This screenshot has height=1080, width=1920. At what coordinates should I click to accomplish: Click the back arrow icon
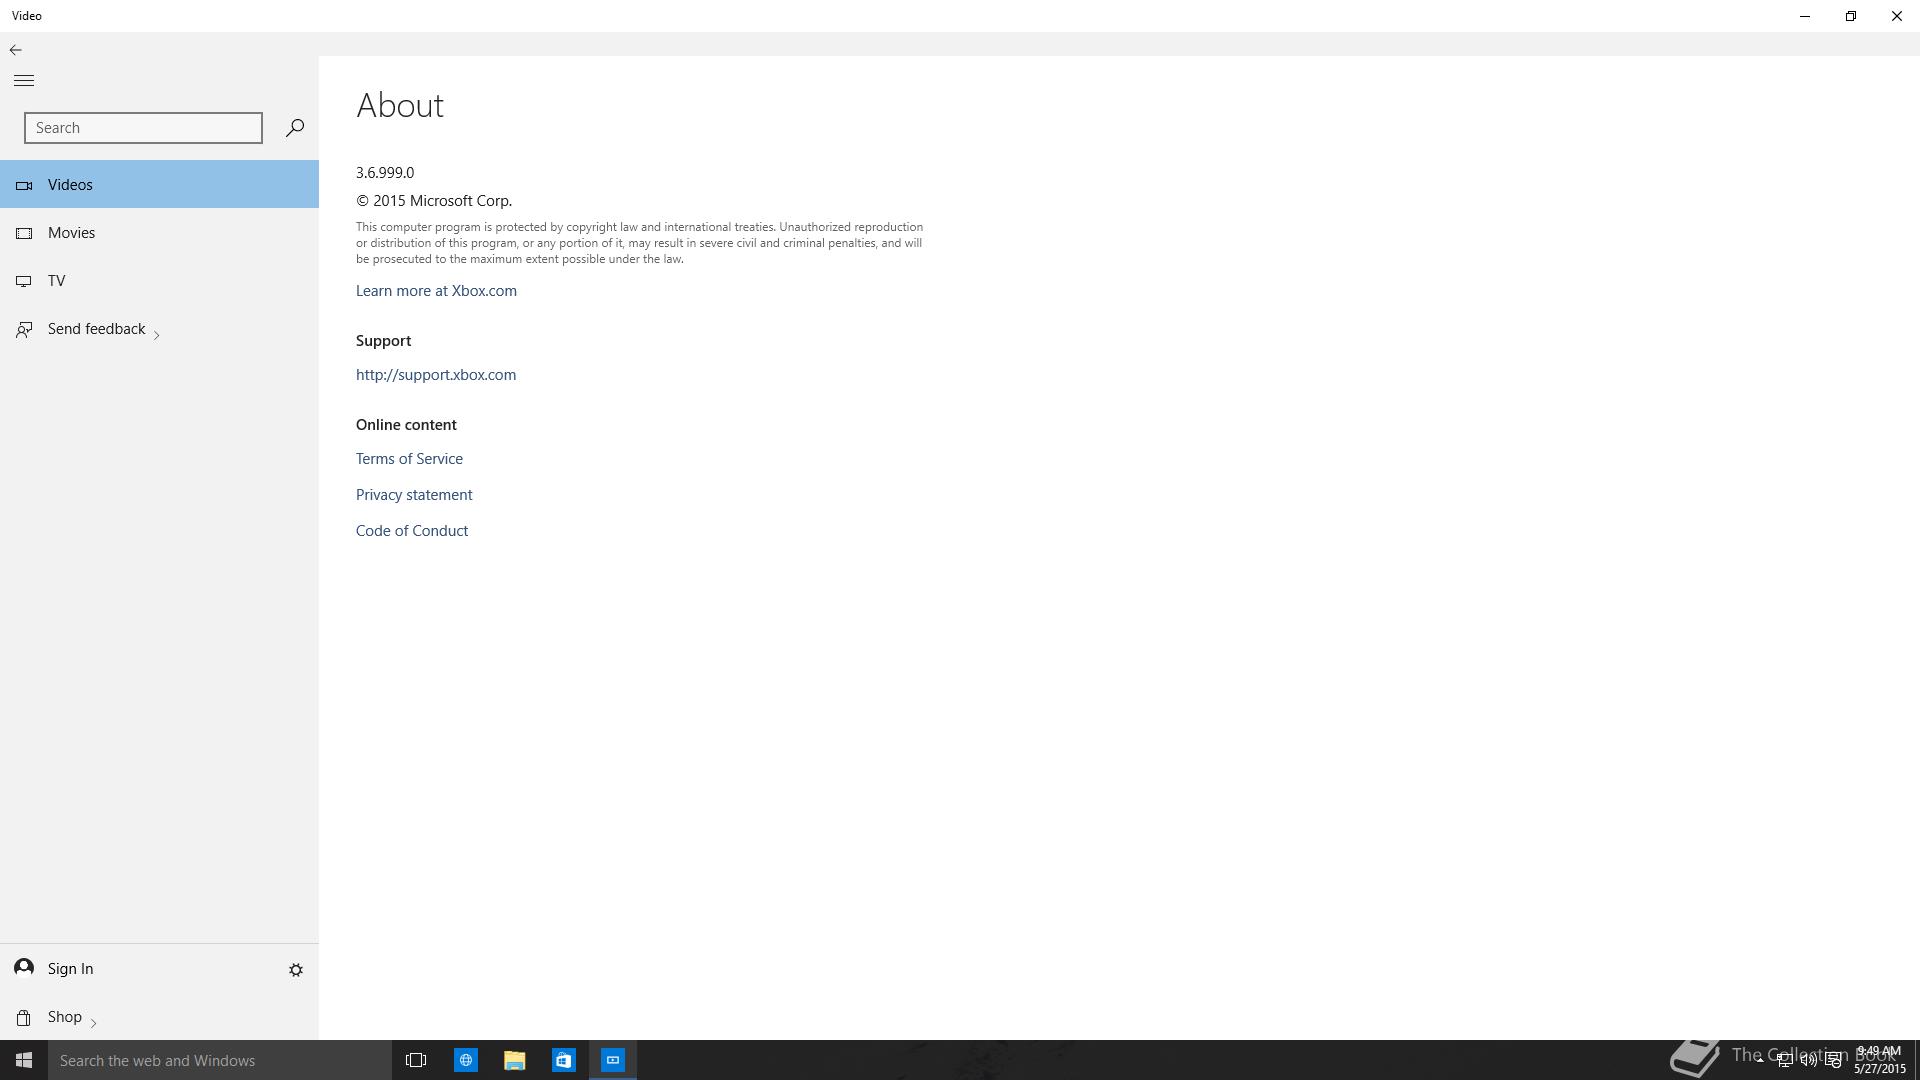[16, 50]
